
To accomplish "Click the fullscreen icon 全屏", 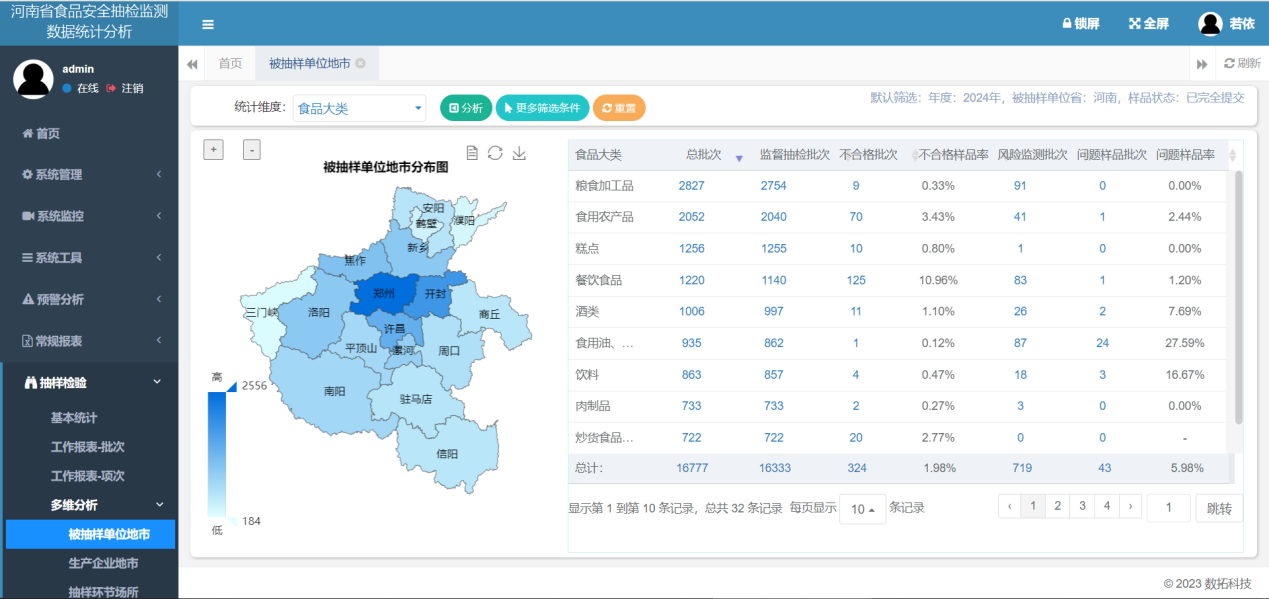I will point(1149,24).
